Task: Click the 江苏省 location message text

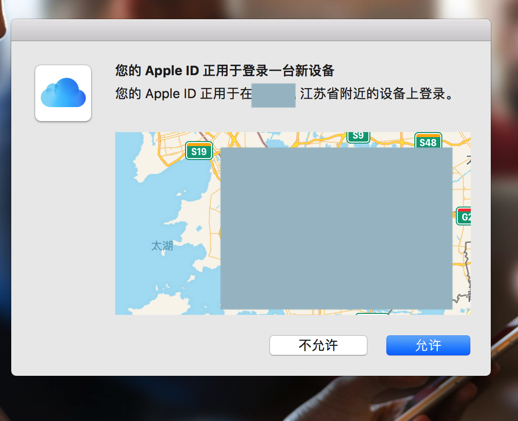Action: click(284, 94)
